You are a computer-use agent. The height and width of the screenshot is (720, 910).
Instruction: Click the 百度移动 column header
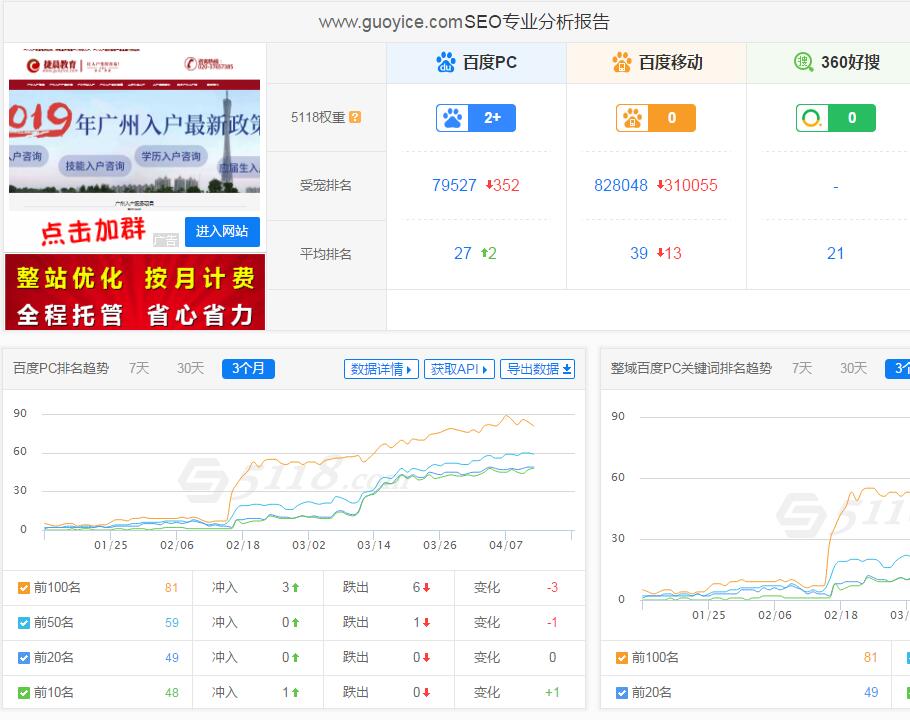coord(656,63)
